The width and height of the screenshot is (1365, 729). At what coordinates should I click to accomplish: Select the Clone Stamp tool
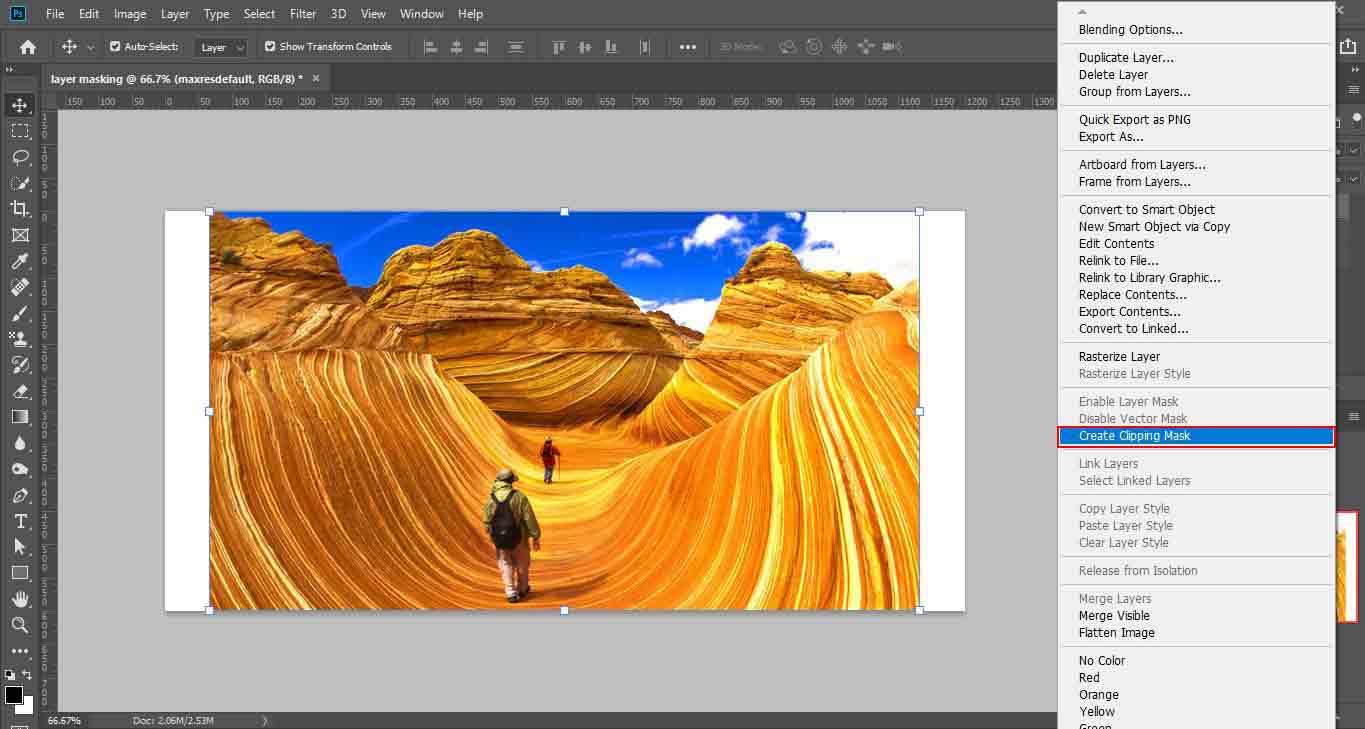tap(20, 339)
